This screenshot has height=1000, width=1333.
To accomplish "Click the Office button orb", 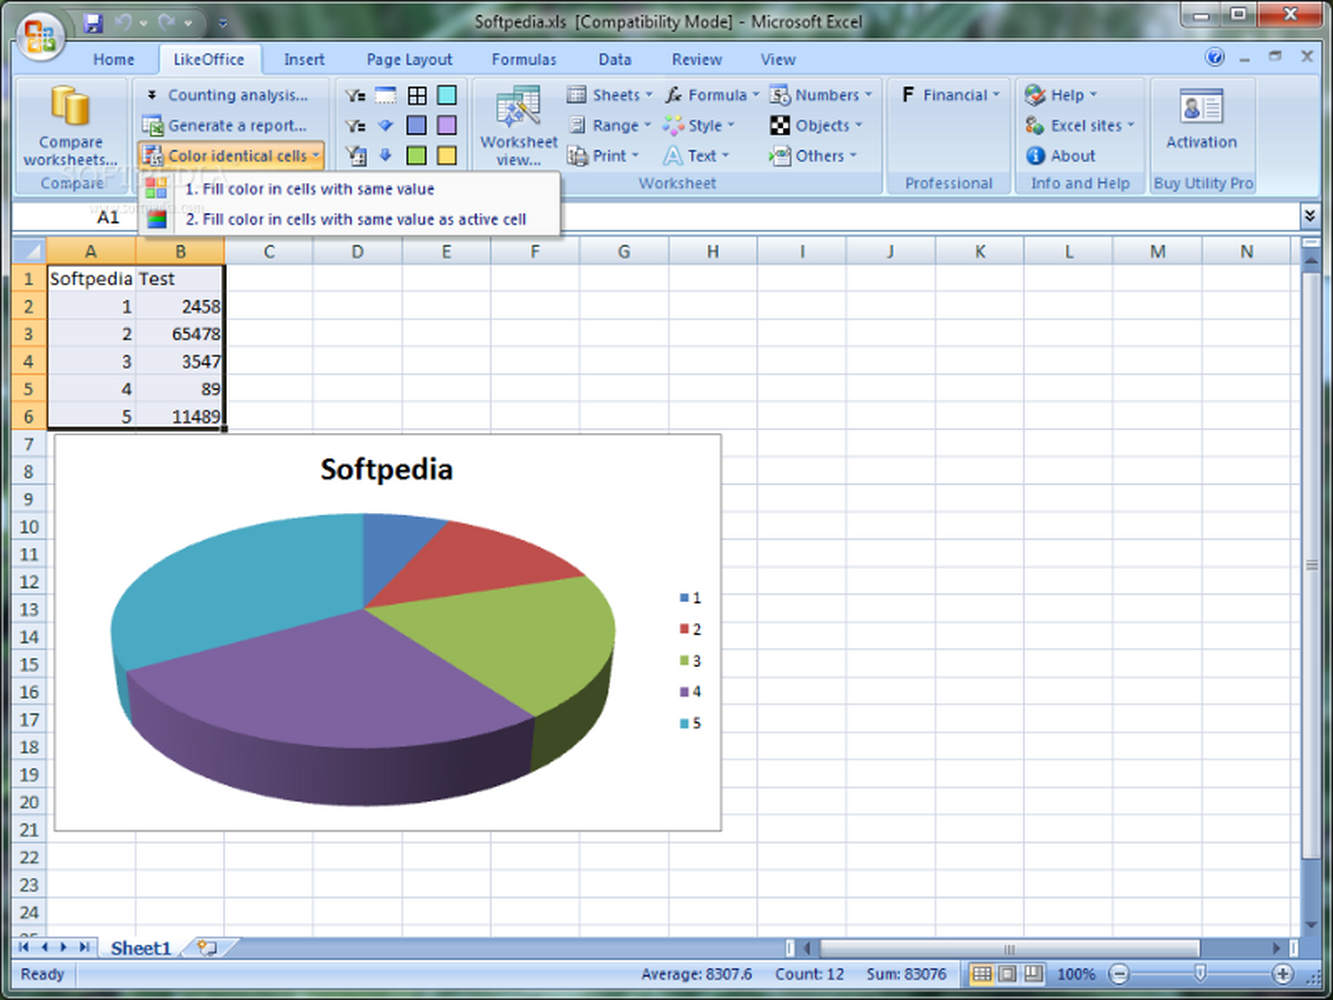I will (x=40, y=37).
